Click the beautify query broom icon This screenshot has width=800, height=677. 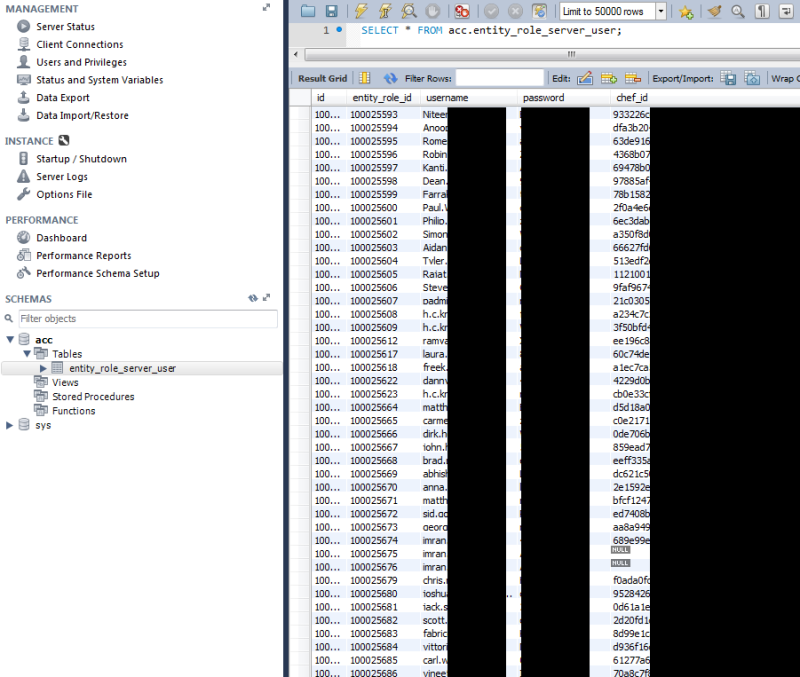coord(714,11)
